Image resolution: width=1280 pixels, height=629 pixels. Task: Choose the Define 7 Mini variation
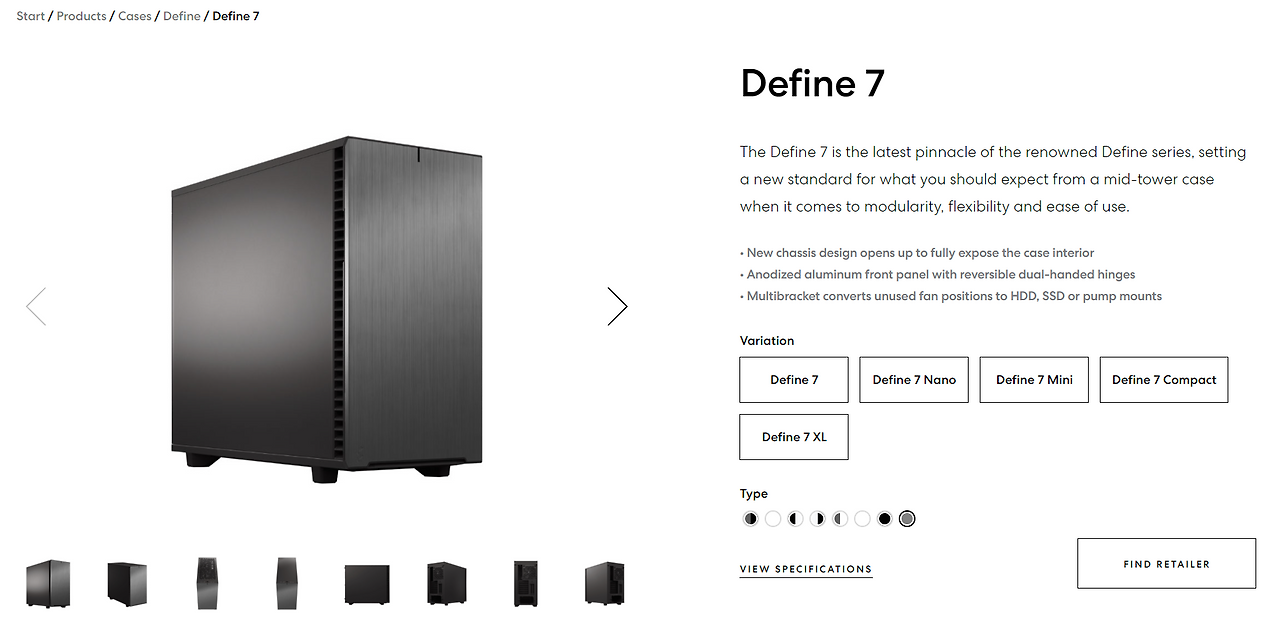pos(1034,380)
